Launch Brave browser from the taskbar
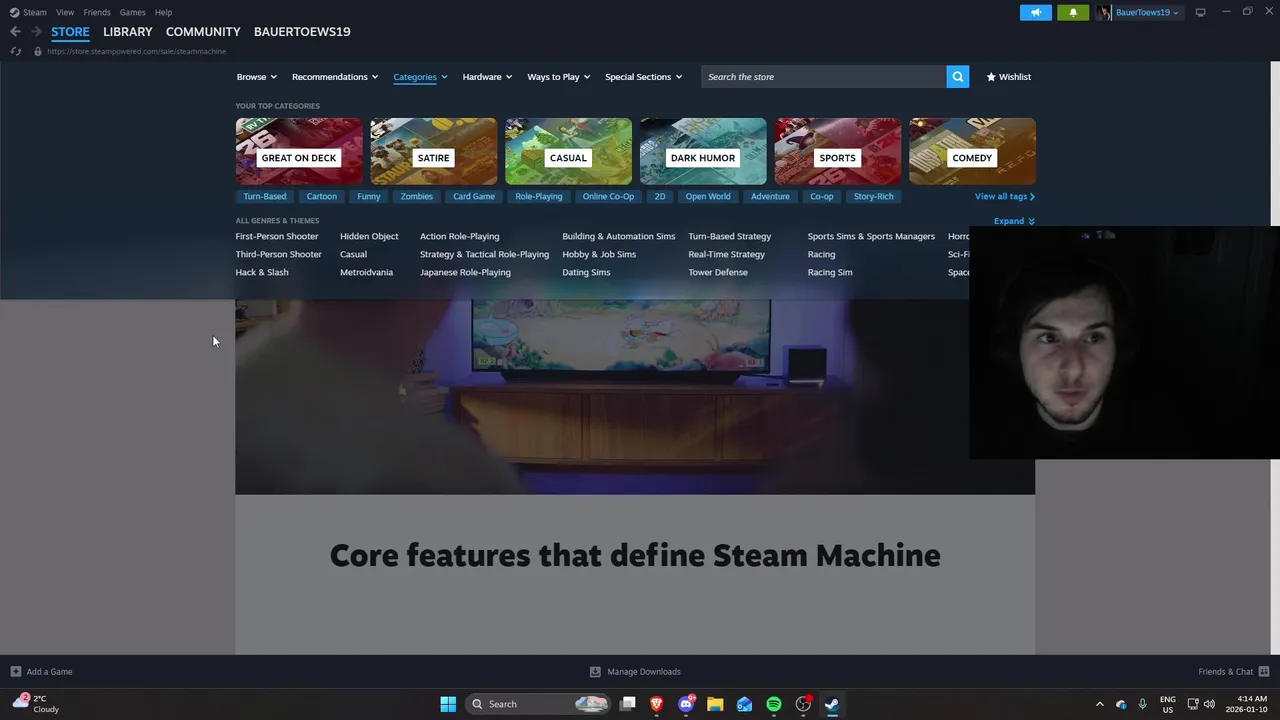1280x720 pixels. point(657,704)
